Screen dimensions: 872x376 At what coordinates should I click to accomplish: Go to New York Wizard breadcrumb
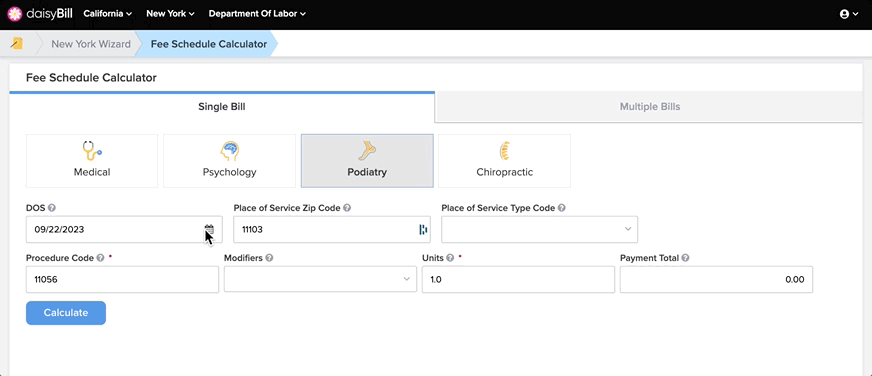point(91,44)
